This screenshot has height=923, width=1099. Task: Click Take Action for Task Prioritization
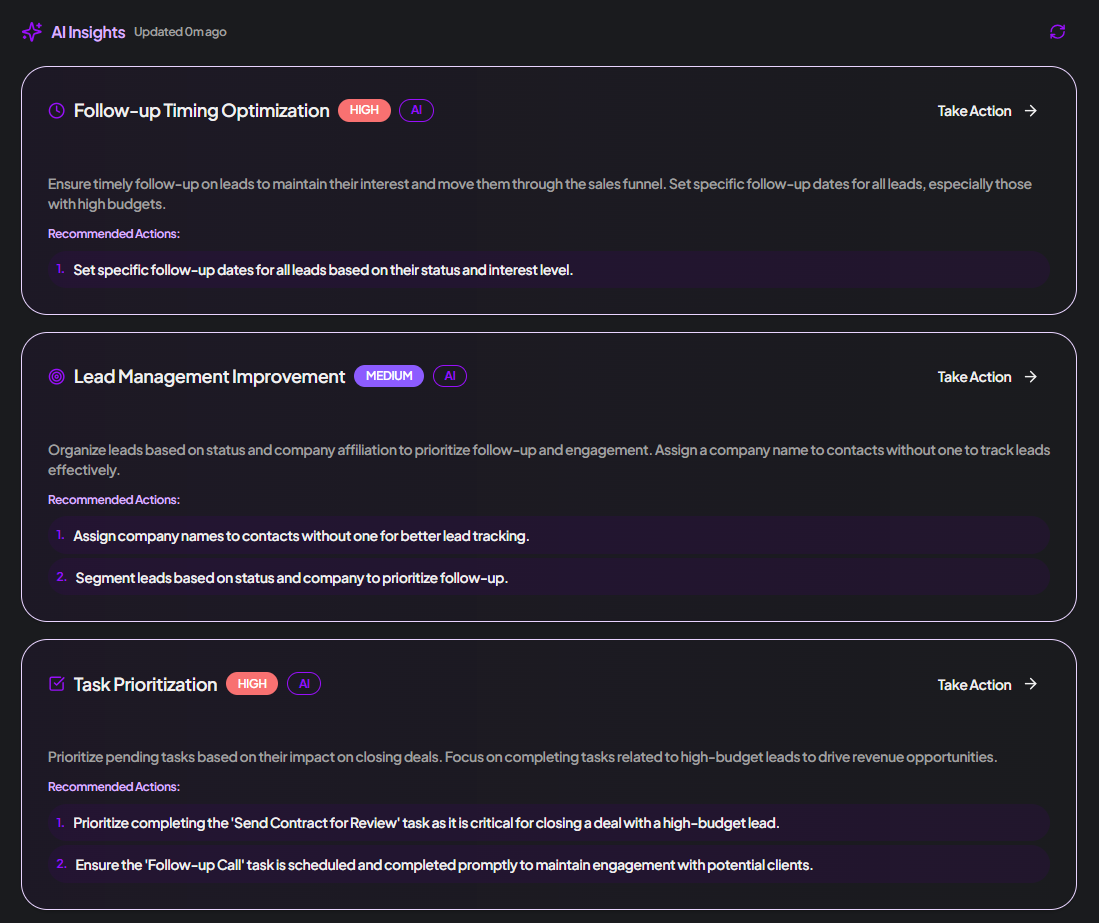point(974,685)
